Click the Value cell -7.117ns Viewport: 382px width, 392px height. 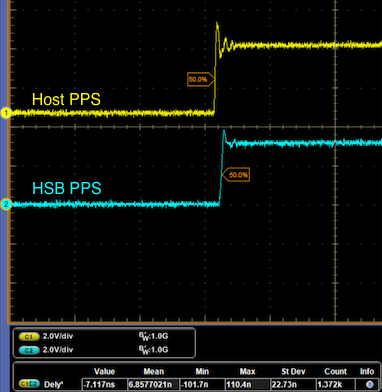pos(104,384)
